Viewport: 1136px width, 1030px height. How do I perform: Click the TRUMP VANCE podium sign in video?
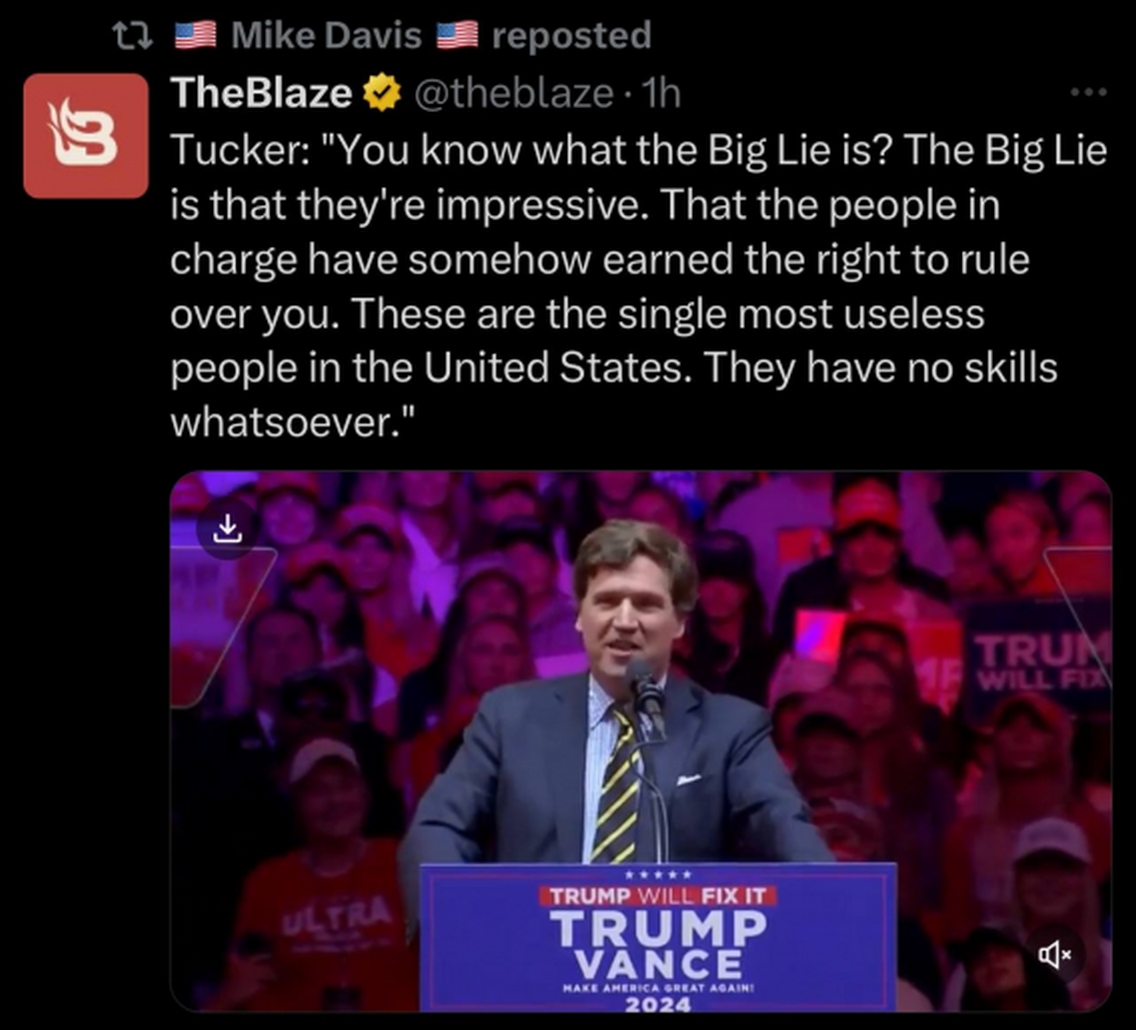(658, 937)
